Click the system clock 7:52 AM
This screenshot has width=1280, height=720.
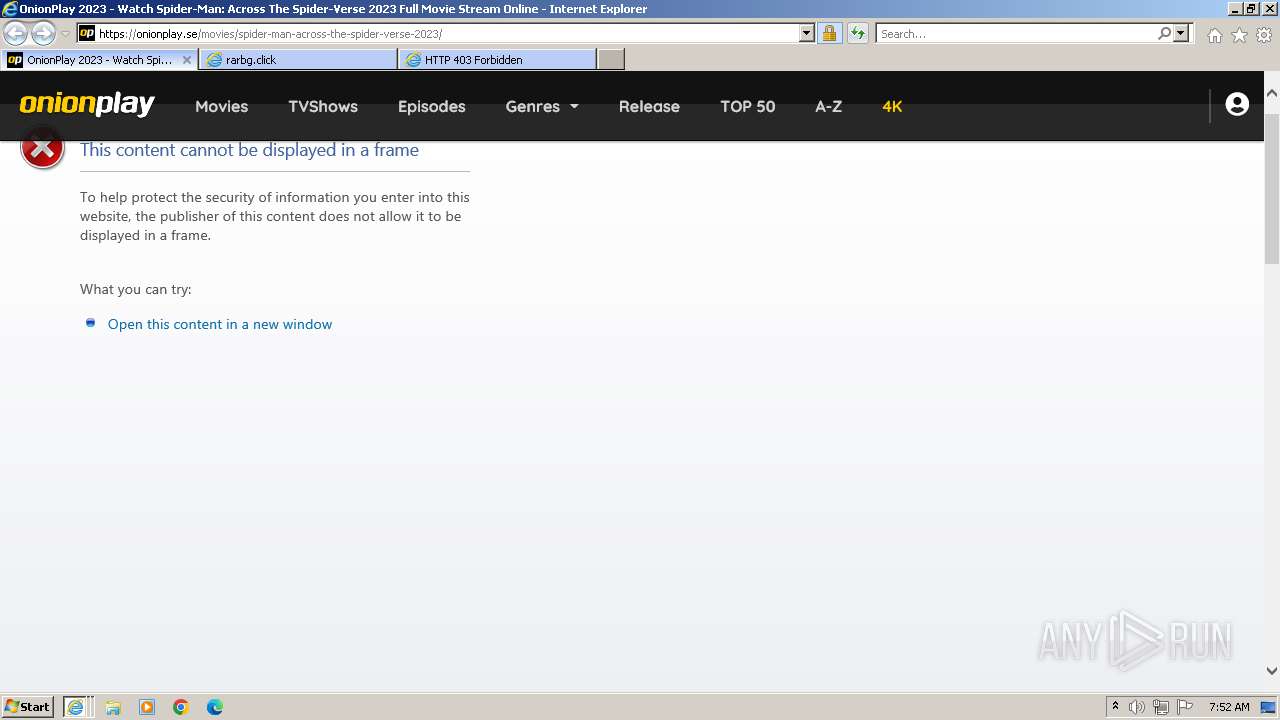point(1229,707)
